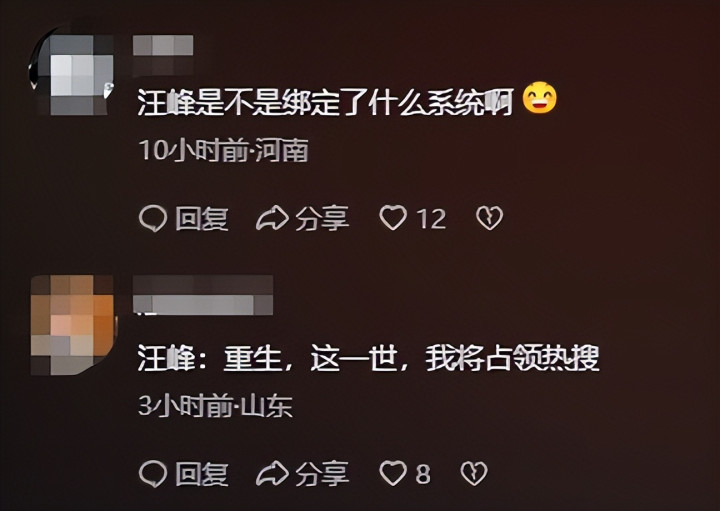Click the like count 8
Viewport: 720px width, 511px height.
pyautogui.click(x=423, y=474)
